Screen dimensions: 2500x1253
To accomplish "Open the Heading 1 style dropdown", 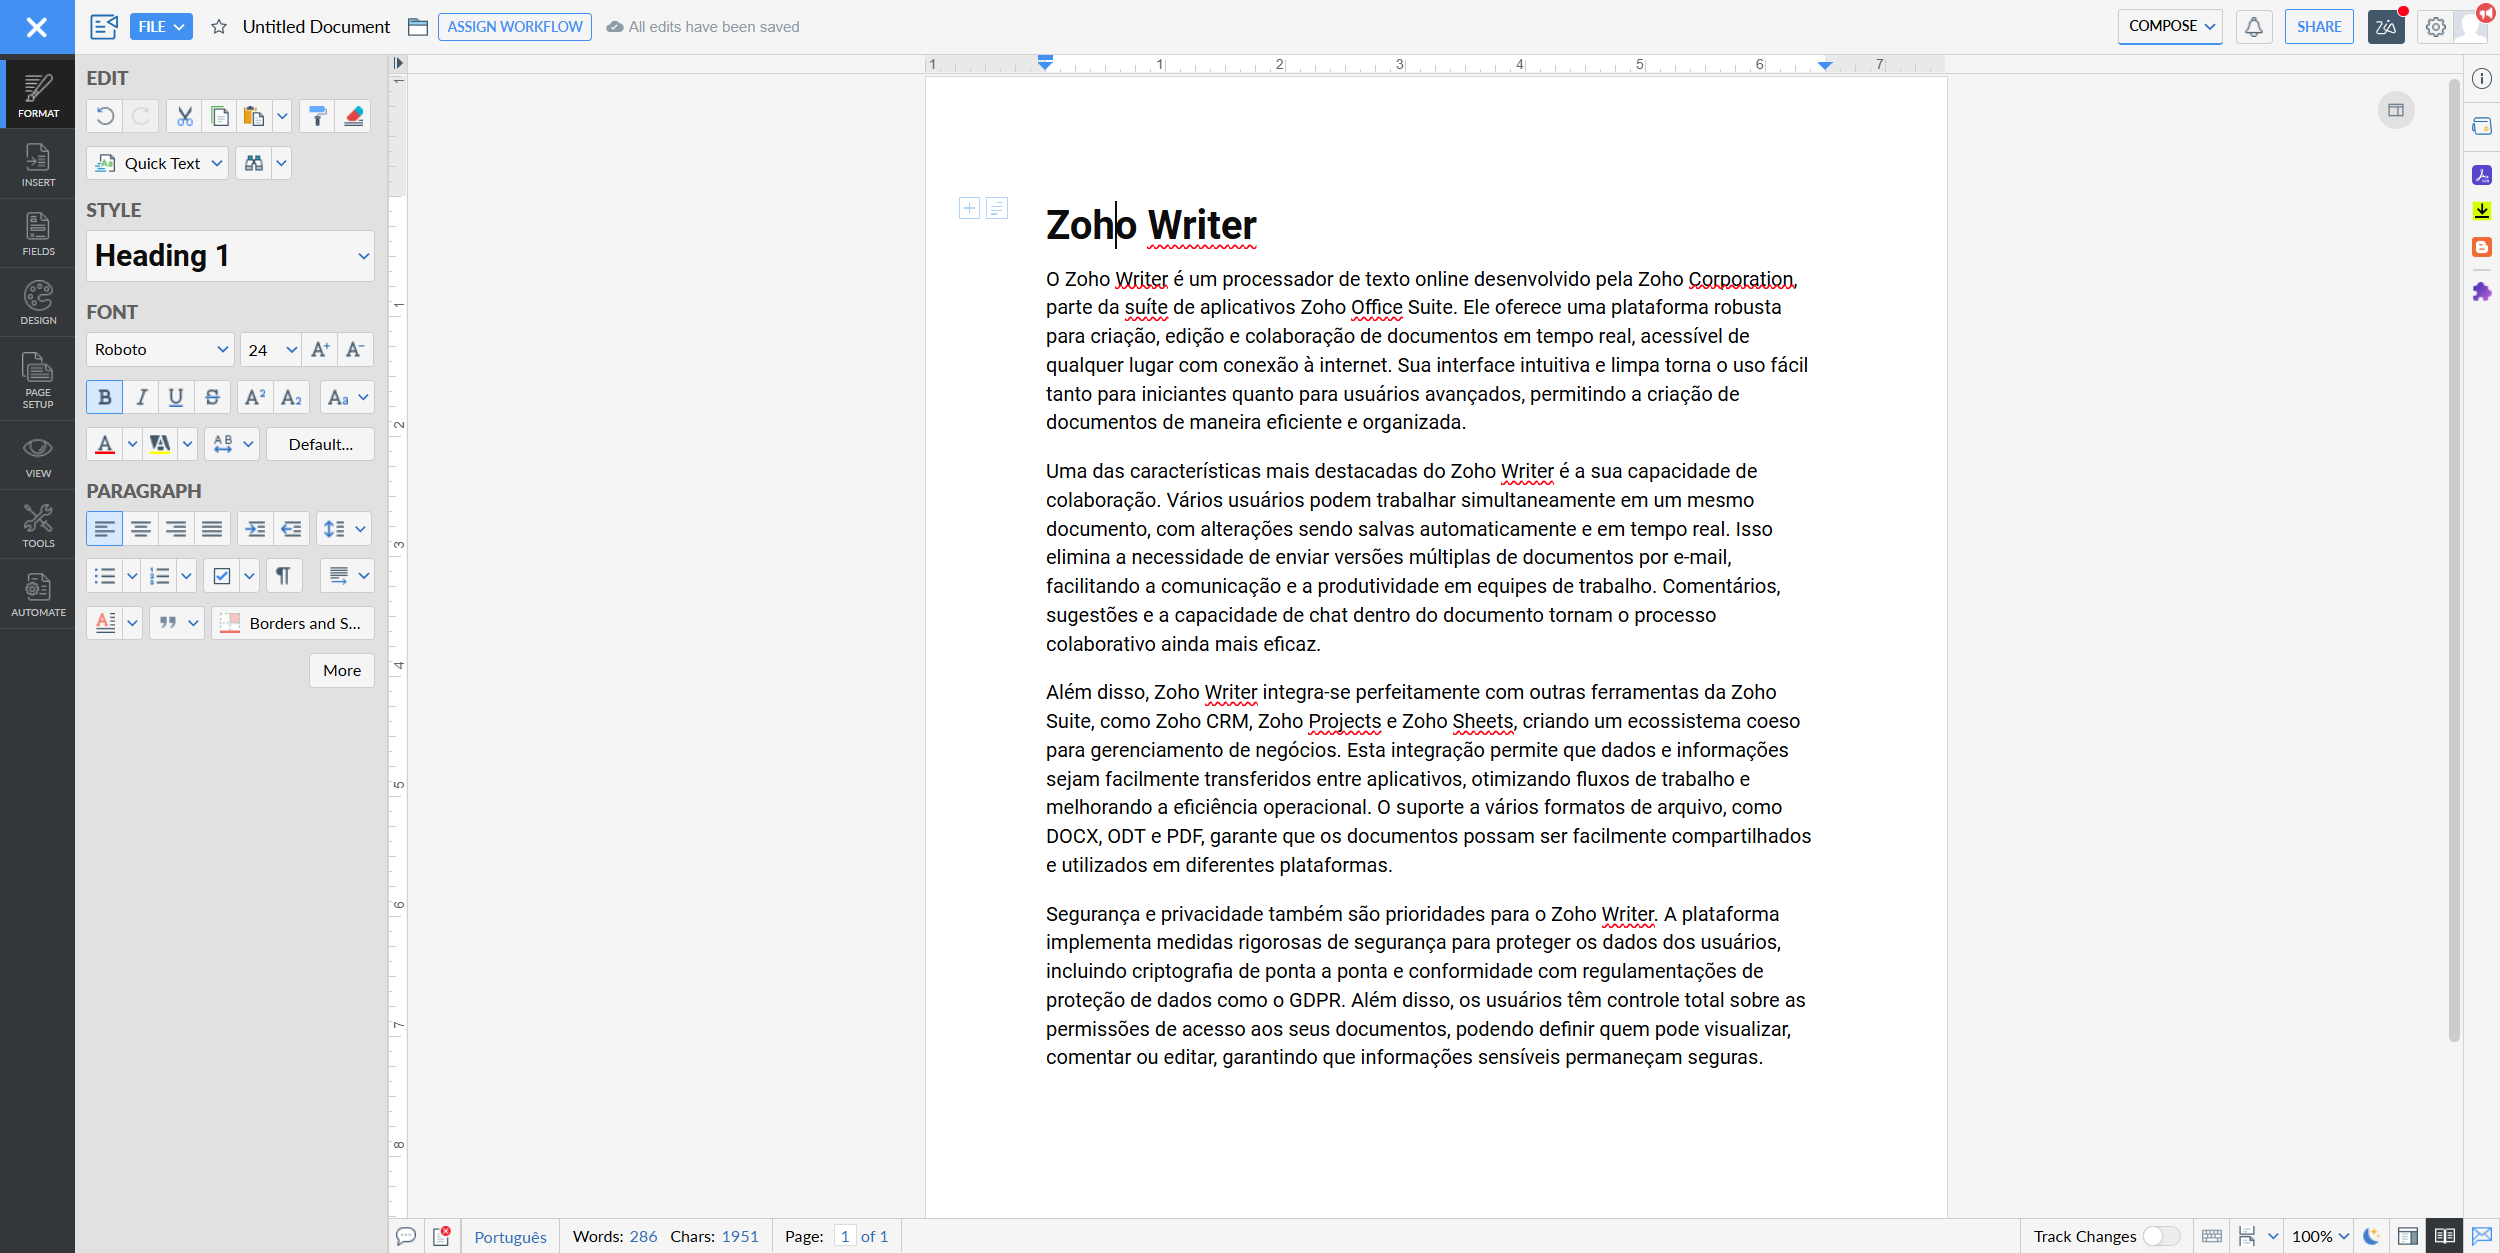I will 230,256.
